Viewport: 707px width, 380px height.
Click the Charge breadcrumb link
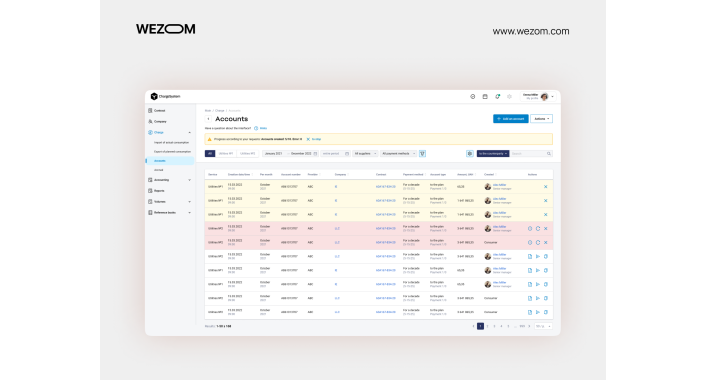220,111
